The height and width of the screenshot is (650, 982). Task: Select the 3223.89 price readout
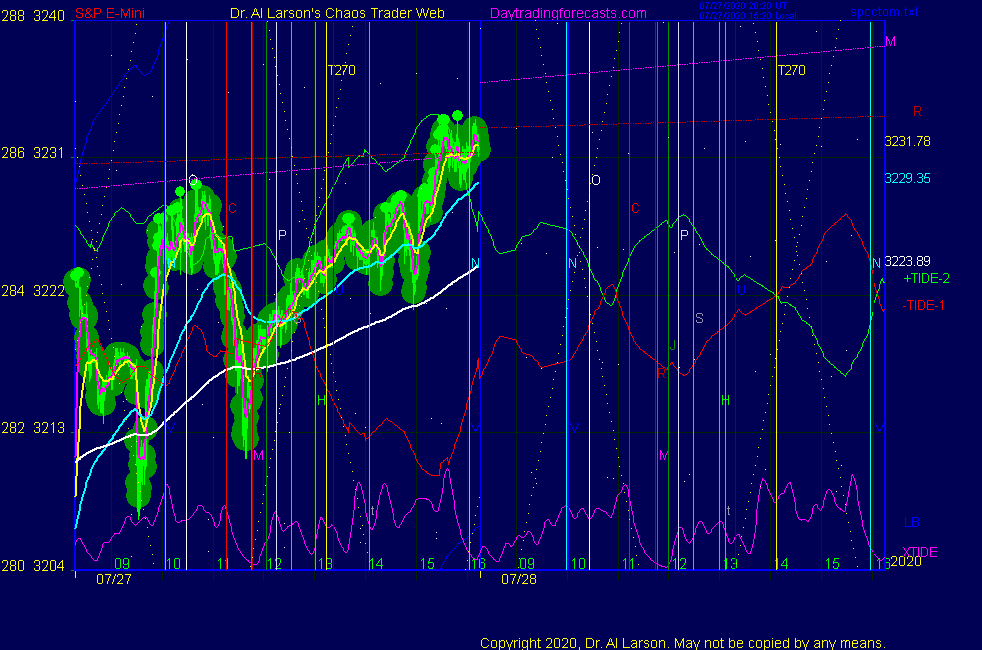pos(907,261)
